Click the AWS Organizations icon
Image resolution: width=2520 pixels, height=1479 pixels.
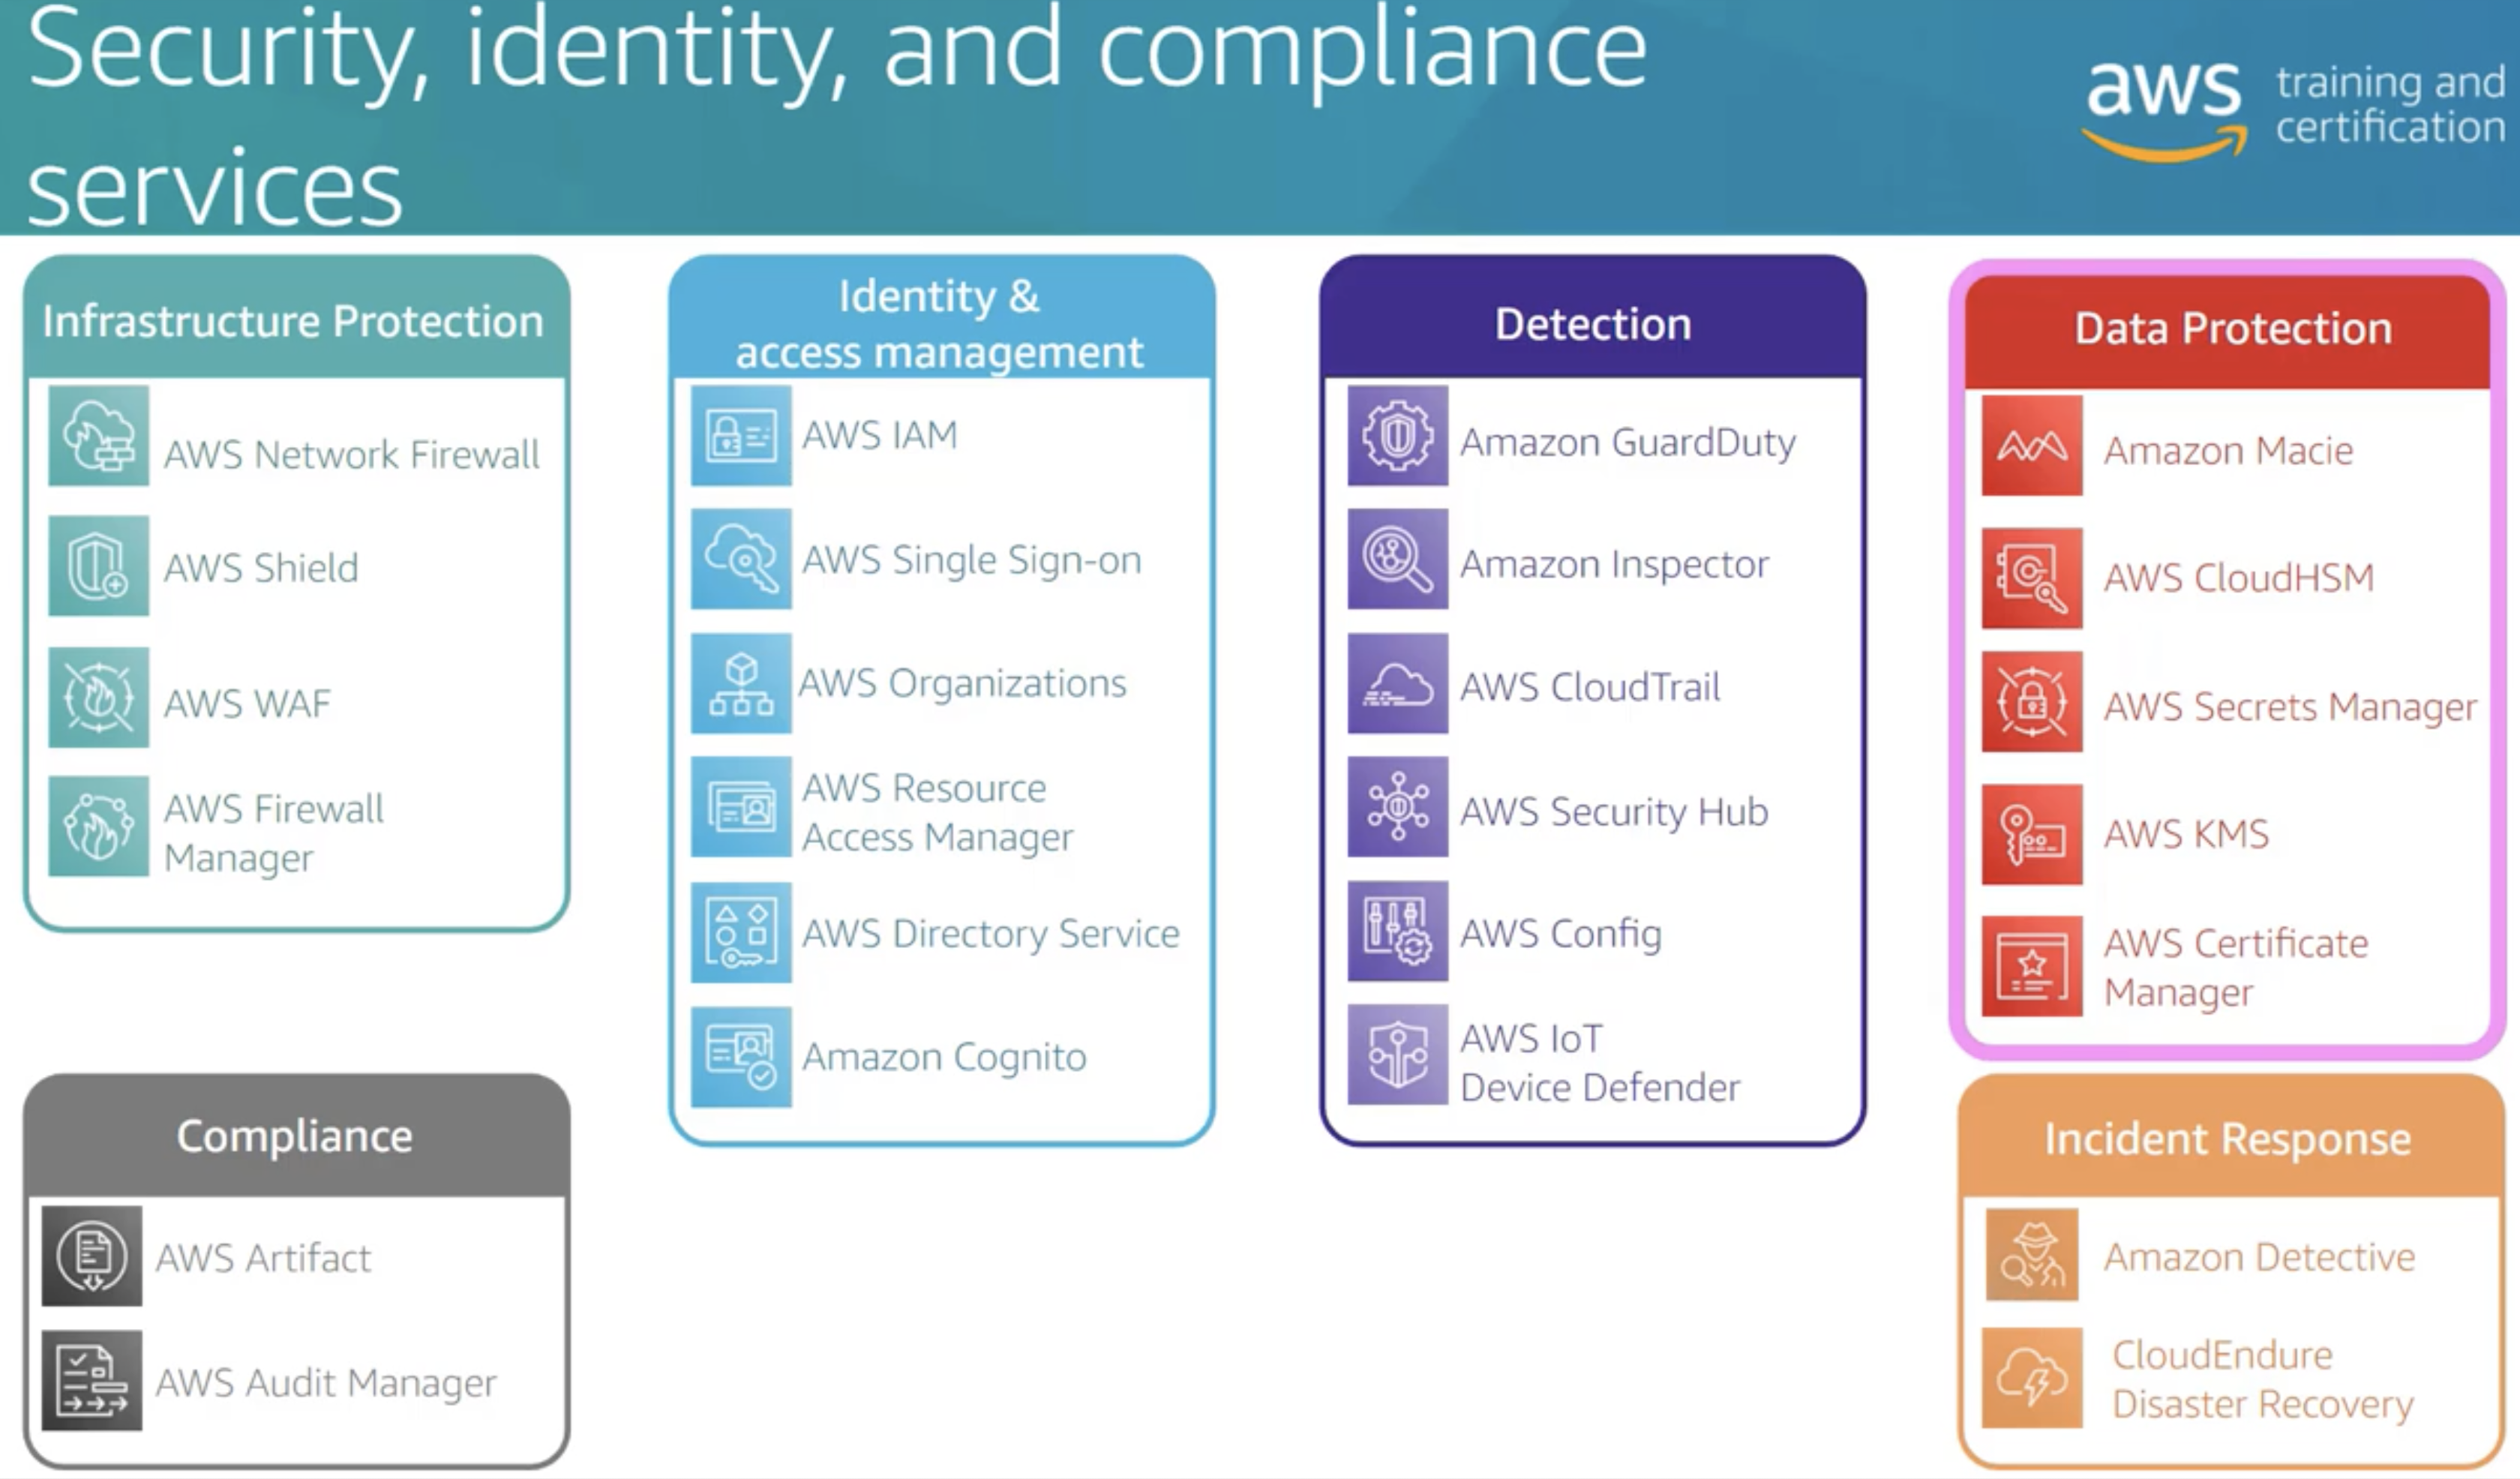(741, 683)
